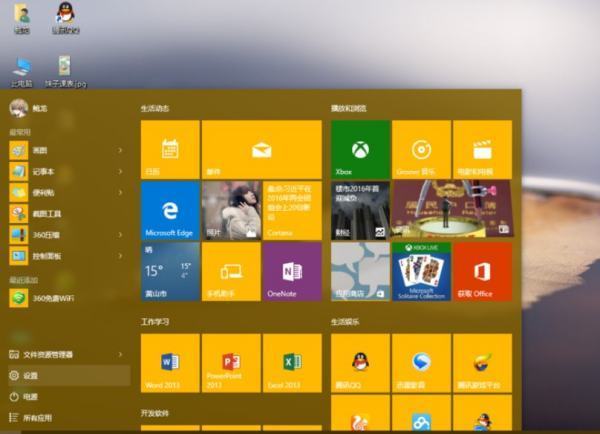The width and height of the screenshot is (600, 434).
Task: Open the wide news tile with the podium image
Action: 452,209
